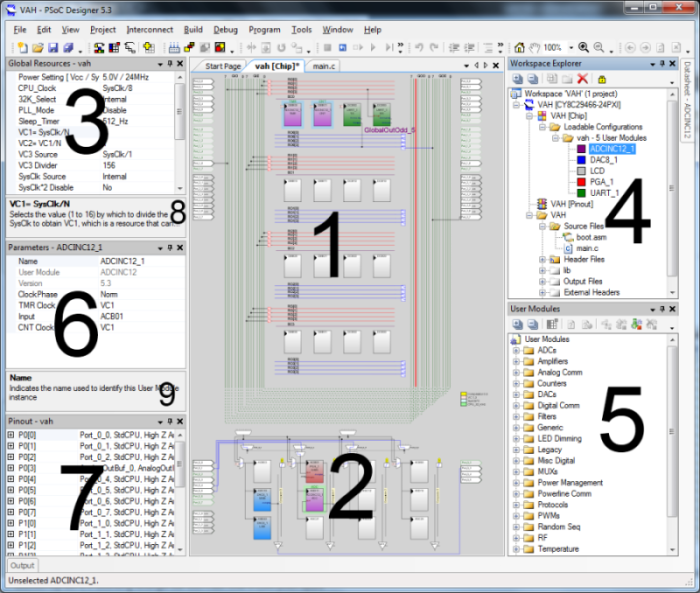Toggle auto-hide pin on User Modules panel
Screen dimensions: 700x593
(662, 309)
